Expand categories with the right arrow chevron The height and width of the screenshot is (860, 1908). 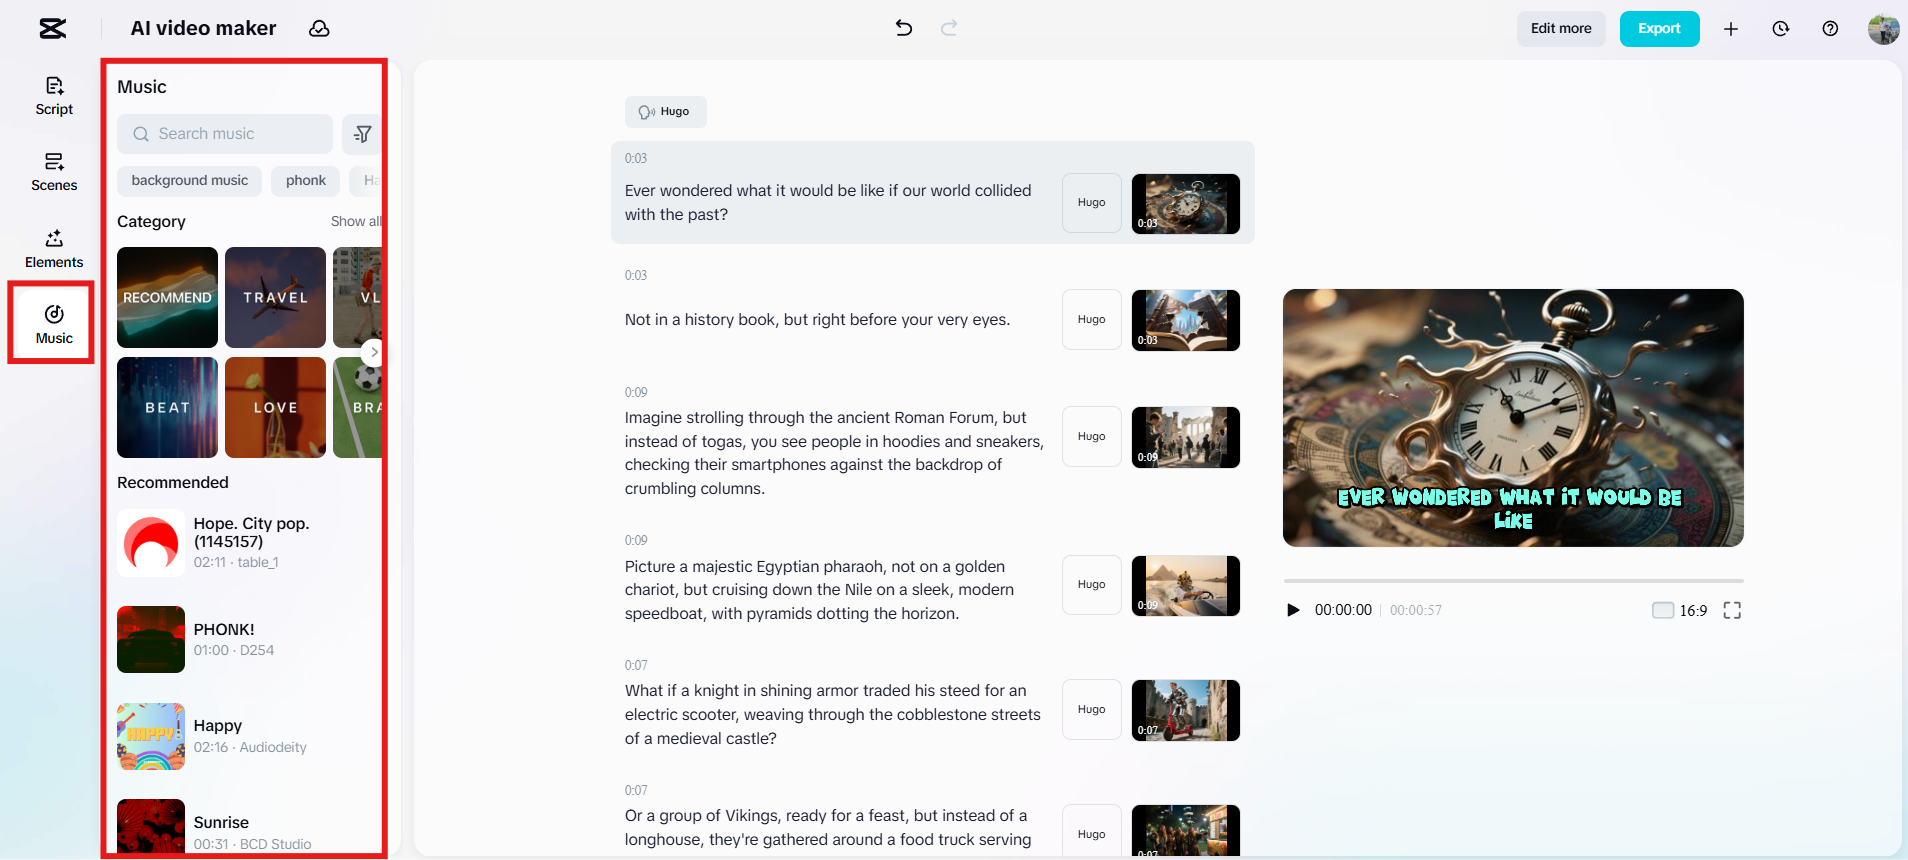[x=373, y=352]
